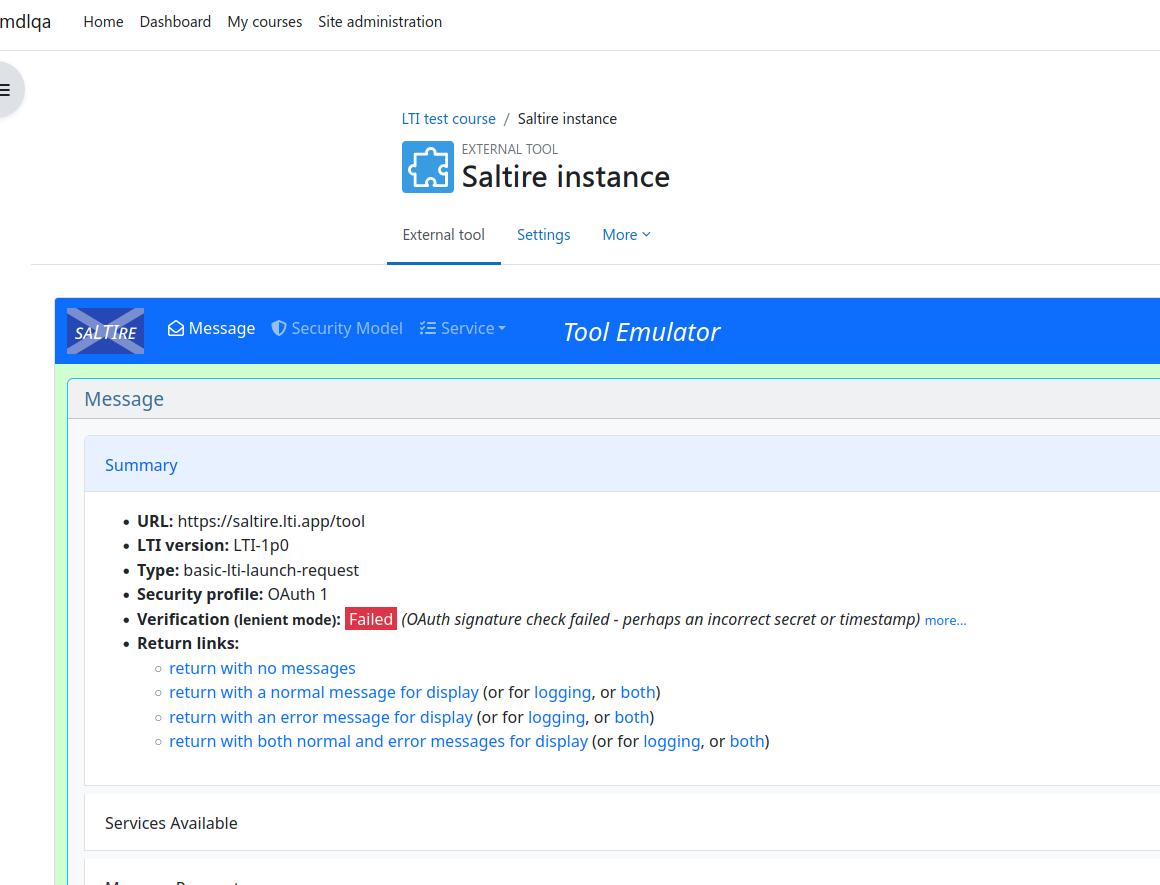
Task: Click the Saltire instance page heading
Action: (x=565, y=177)
